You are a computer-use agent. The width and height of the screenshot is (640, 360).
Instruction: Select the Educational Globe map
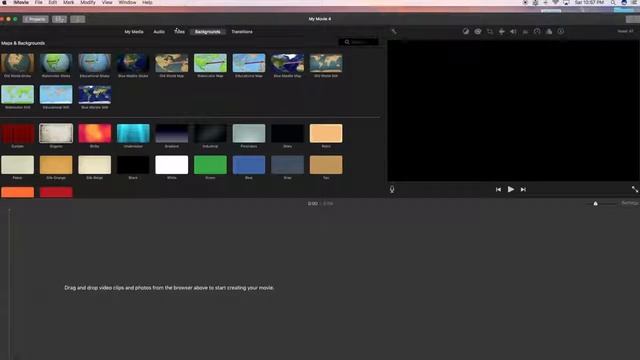[x=95, y=63]
